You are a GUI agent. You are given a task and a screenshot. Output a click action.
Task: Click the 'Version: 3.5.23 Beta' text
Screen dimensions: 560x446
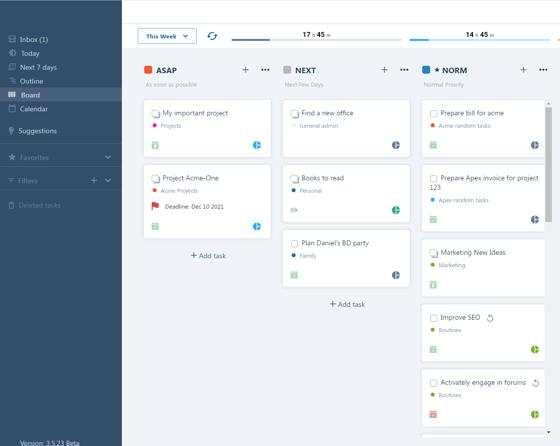(x=49, y=443)
